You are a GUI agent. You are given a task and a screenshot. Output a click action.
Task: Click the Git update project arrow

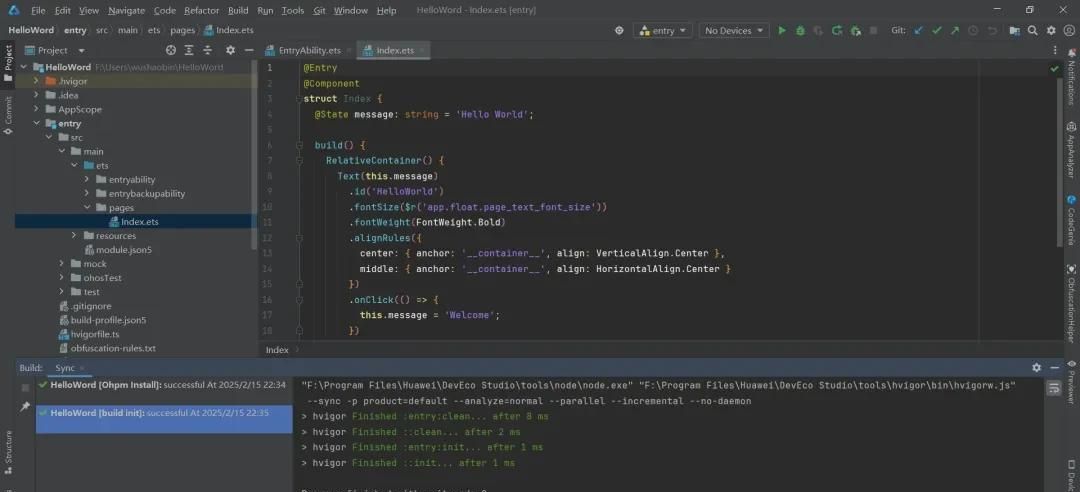[x=919, y=31]
